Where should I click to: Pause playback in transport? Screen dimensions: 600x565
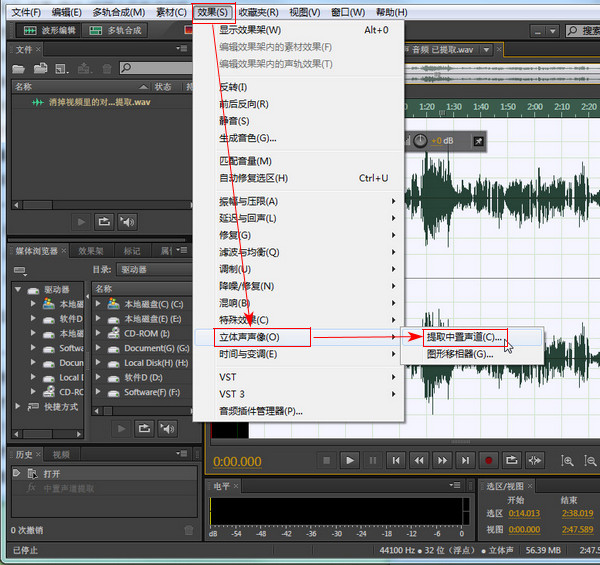[x=373, y=461]
